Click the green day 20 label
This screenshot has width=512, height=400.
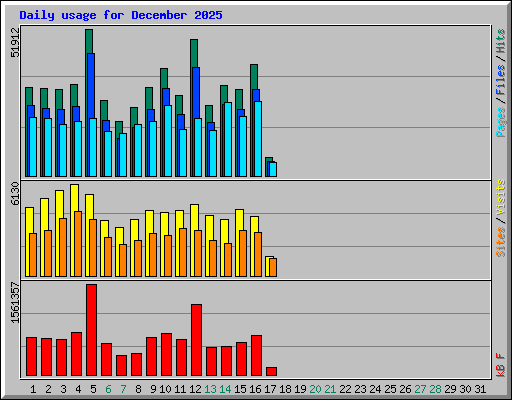315,389
